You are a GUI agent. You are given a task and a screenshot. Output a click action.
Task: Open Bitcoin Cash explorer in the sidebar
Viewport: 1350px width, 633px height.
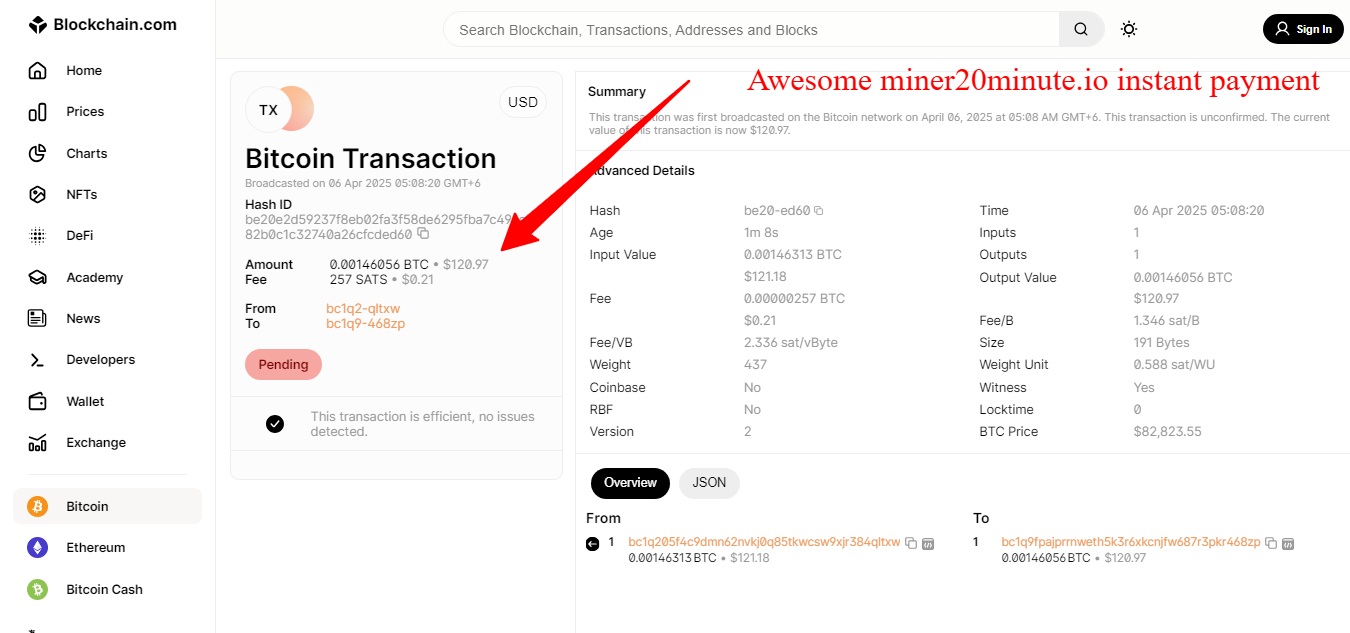[104, 590]
